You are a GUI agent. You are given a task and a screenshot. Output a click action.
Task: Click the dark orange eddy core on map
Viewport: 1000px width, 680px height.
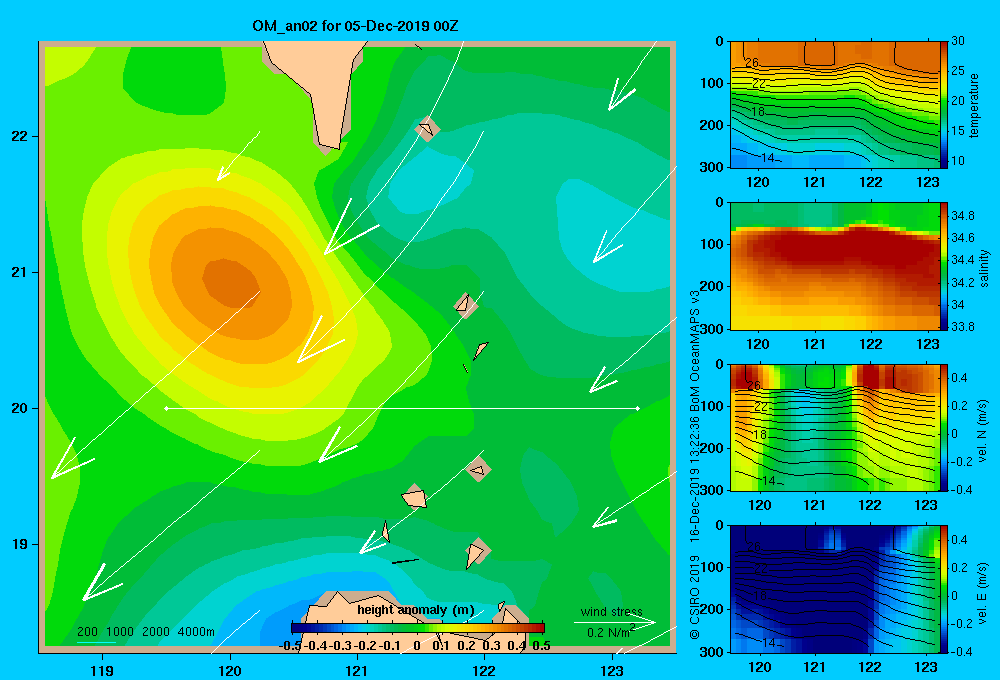click(230, 283)
